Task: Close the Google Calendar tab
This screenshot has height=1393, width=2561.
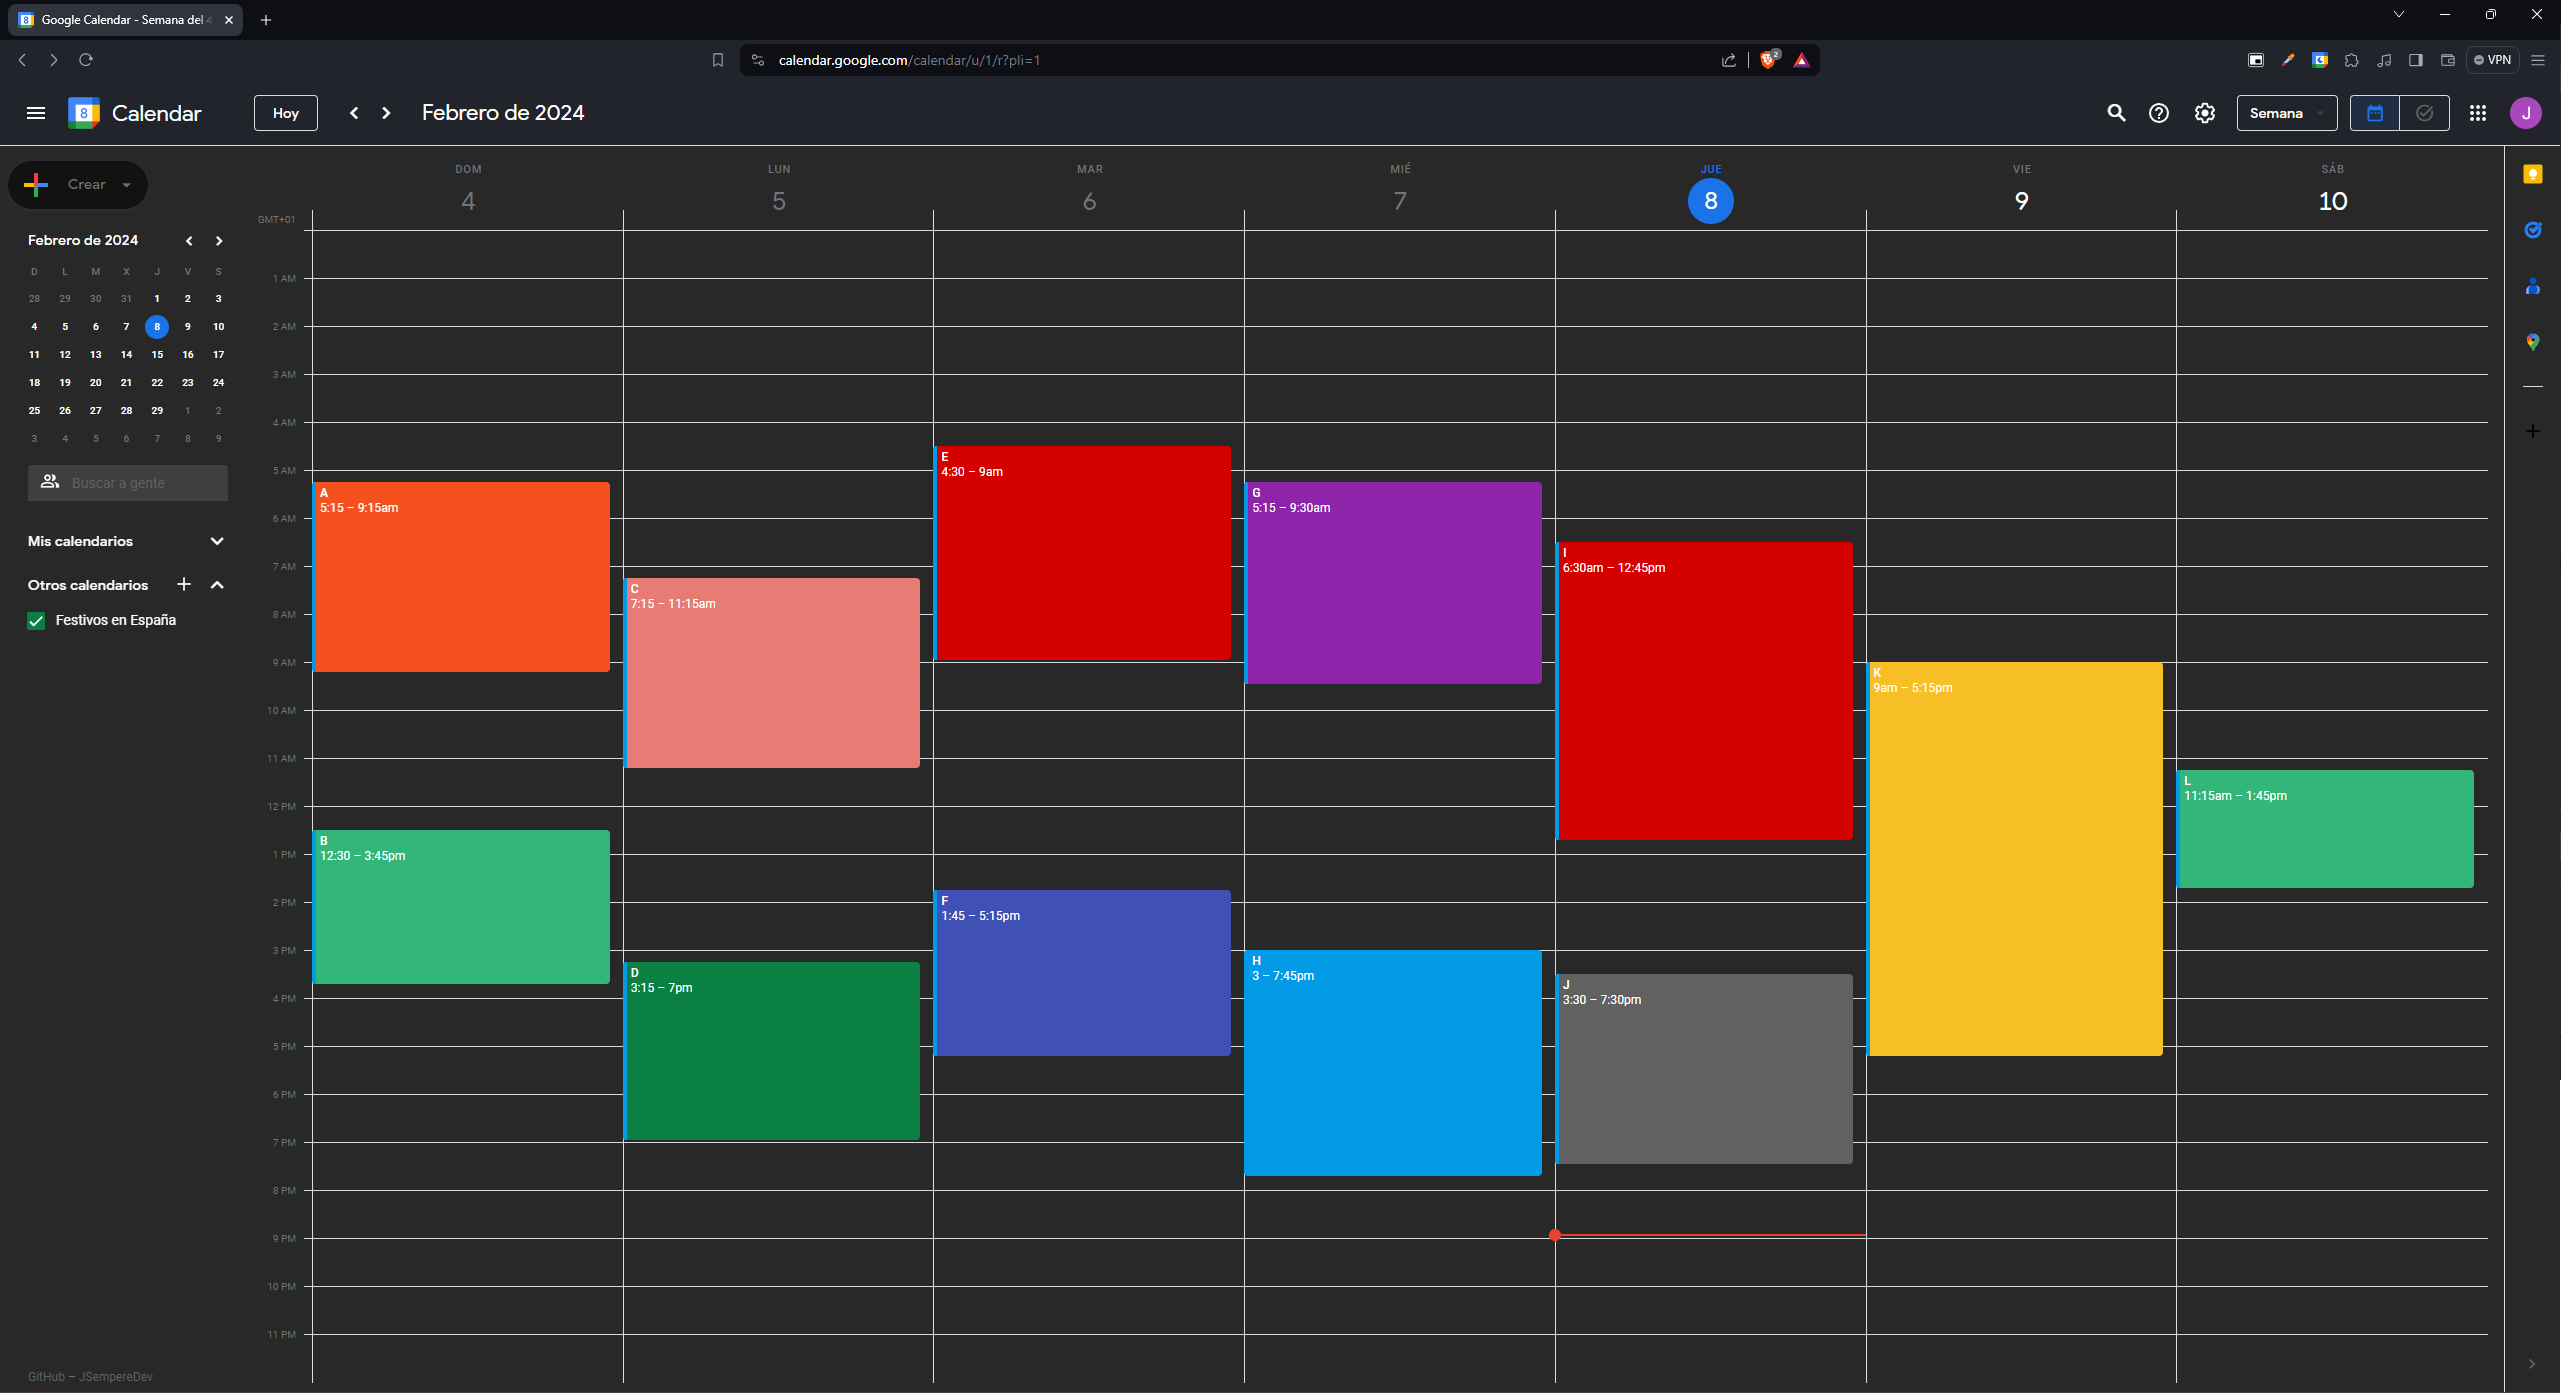Action: (x=229, y=20)
